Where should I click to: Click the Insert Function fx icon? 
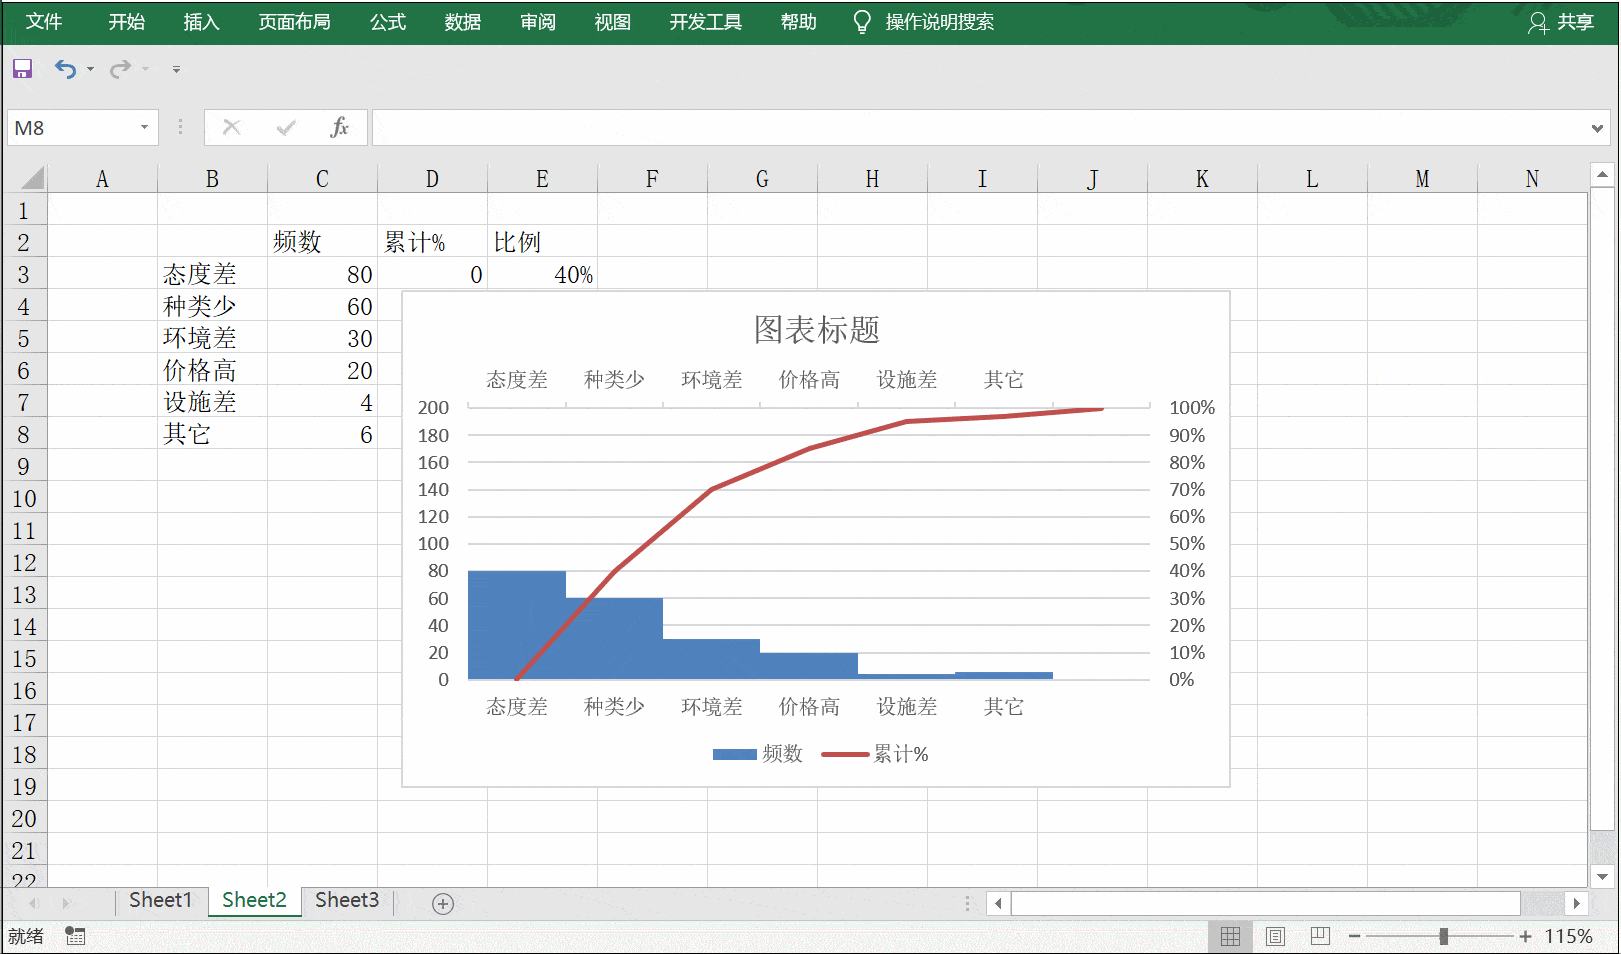340,127
